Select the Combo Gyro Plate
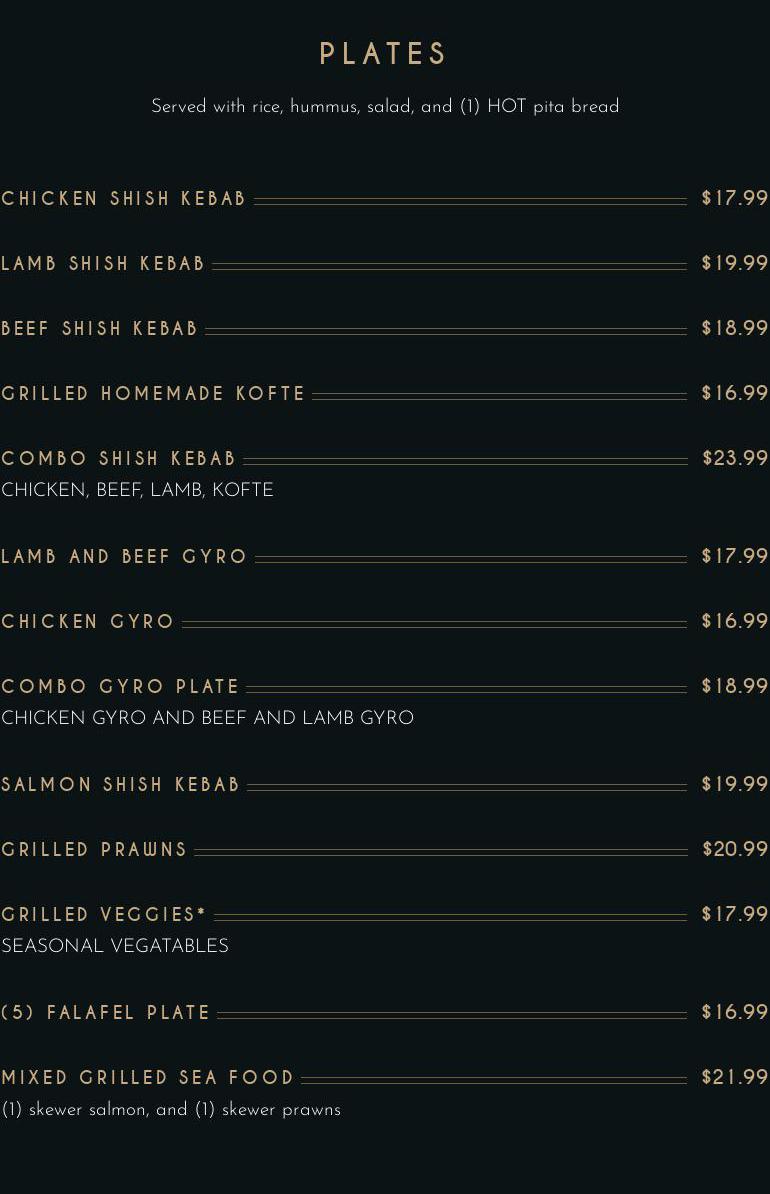 click(x=121, y=687)
